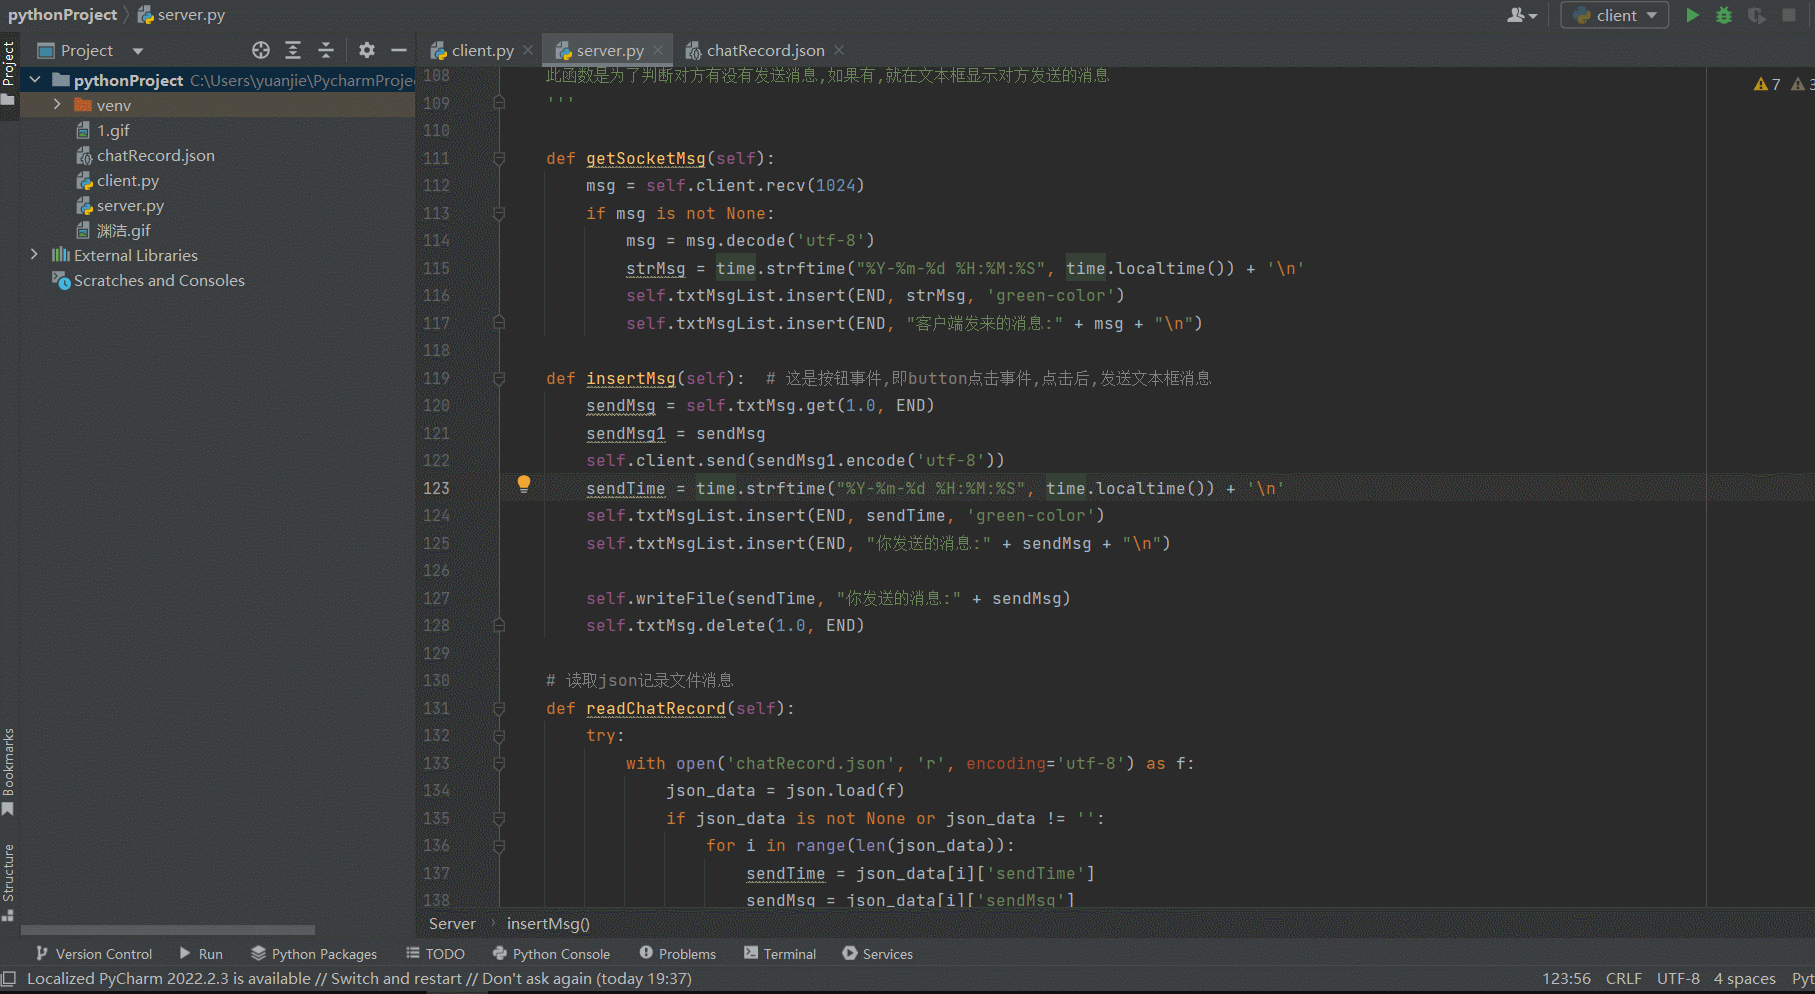This screenshot has width=1815, height=994.
Task: Close the chatRecord.json editor tab
Action: click(839, 50)
